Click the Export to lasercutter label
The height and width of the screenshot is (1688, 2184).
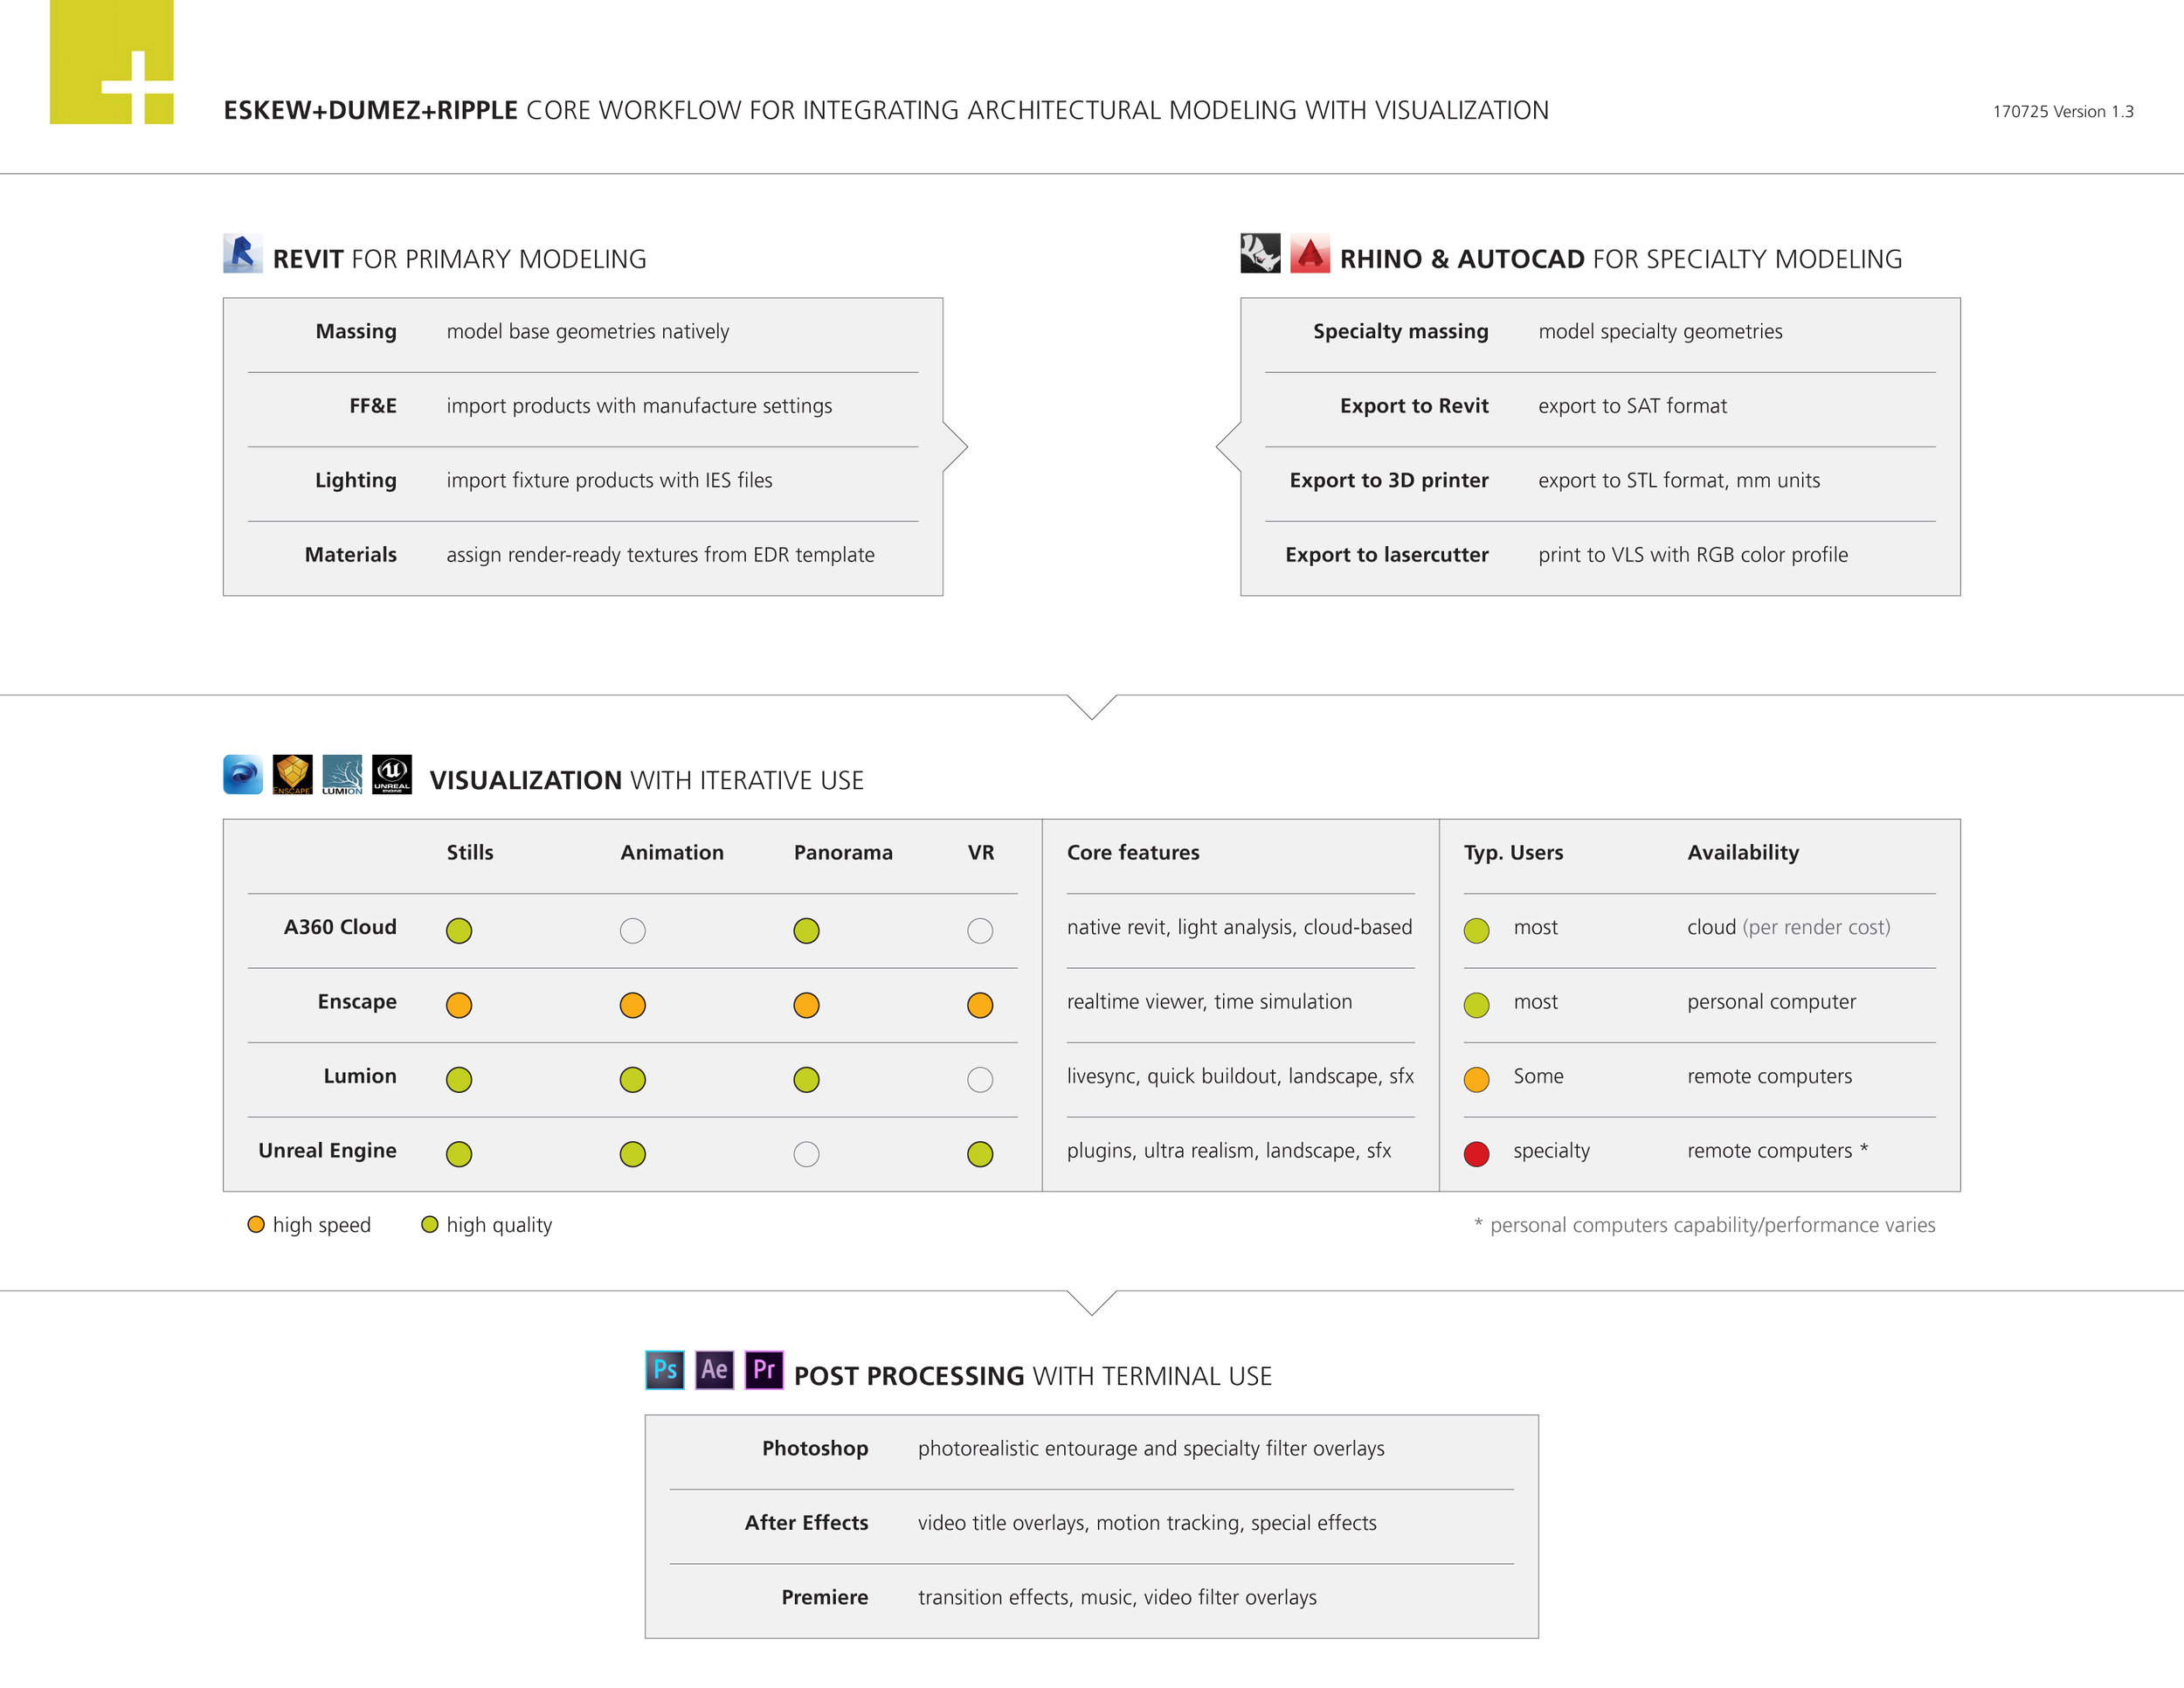[1387, 555]
